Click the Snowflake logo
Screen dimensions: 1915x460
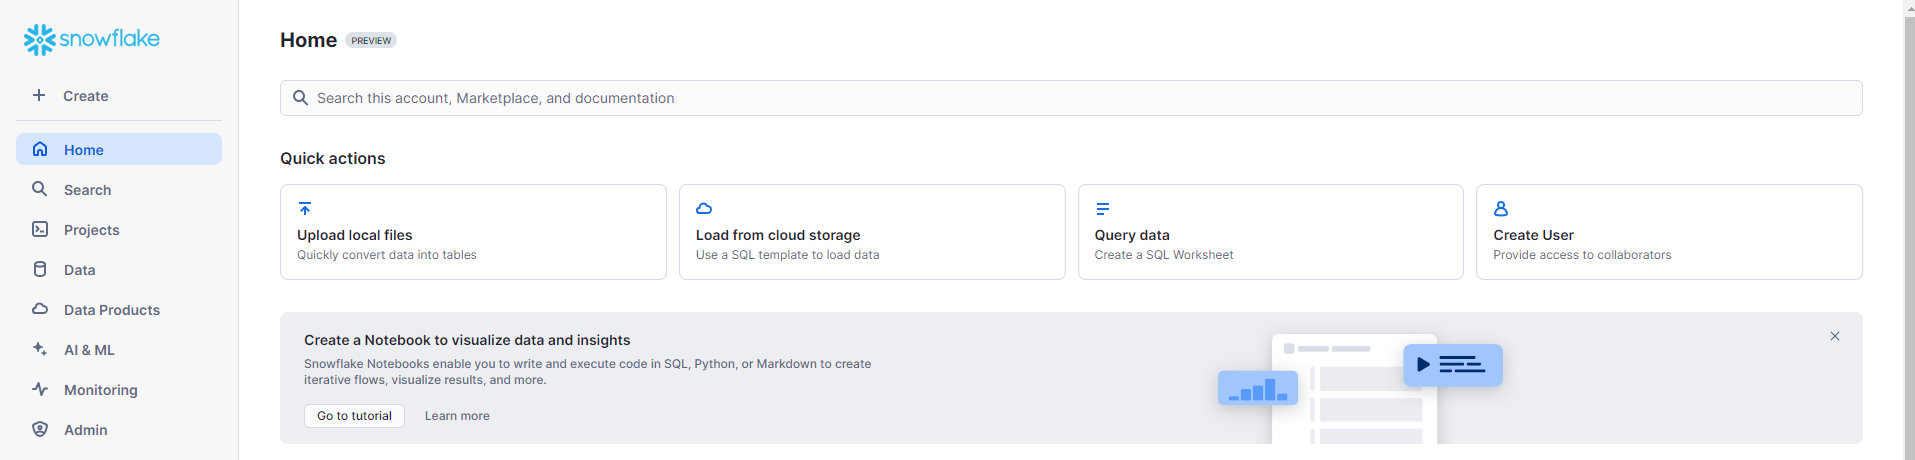92,39
